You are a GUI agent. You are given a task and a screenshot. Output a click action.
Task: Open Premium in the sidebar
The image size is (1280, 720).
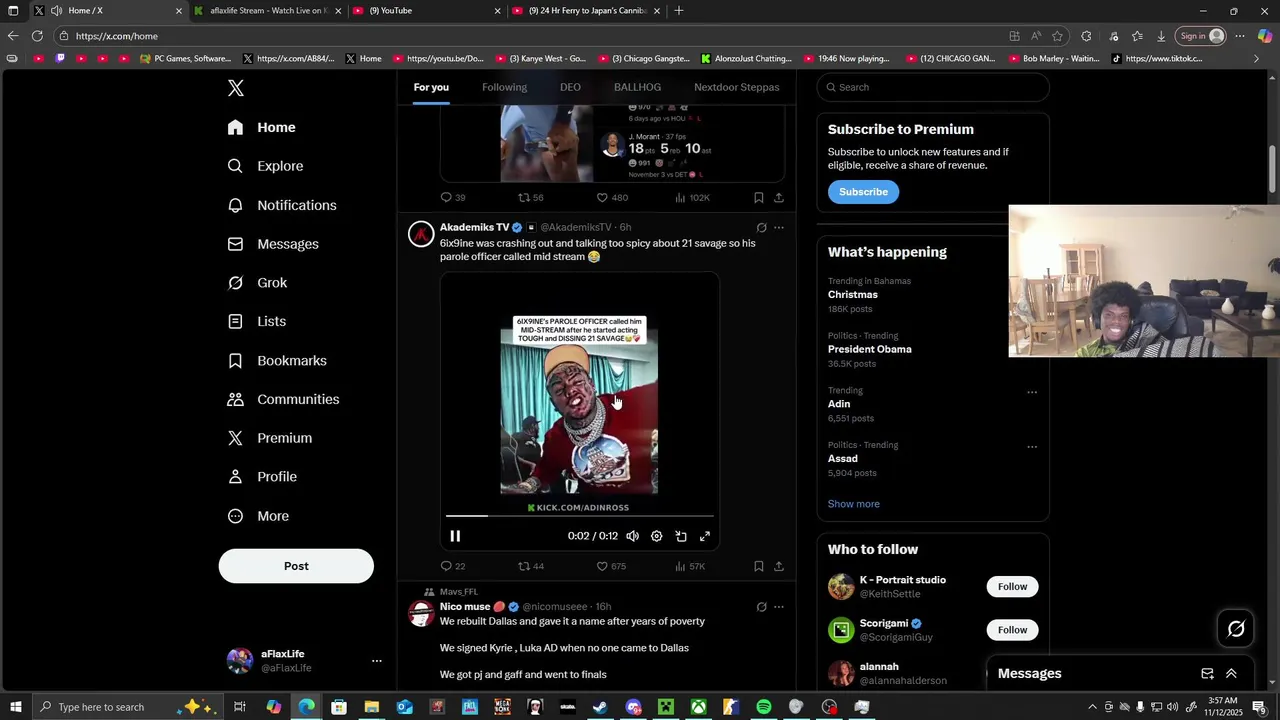coord(270,438)
